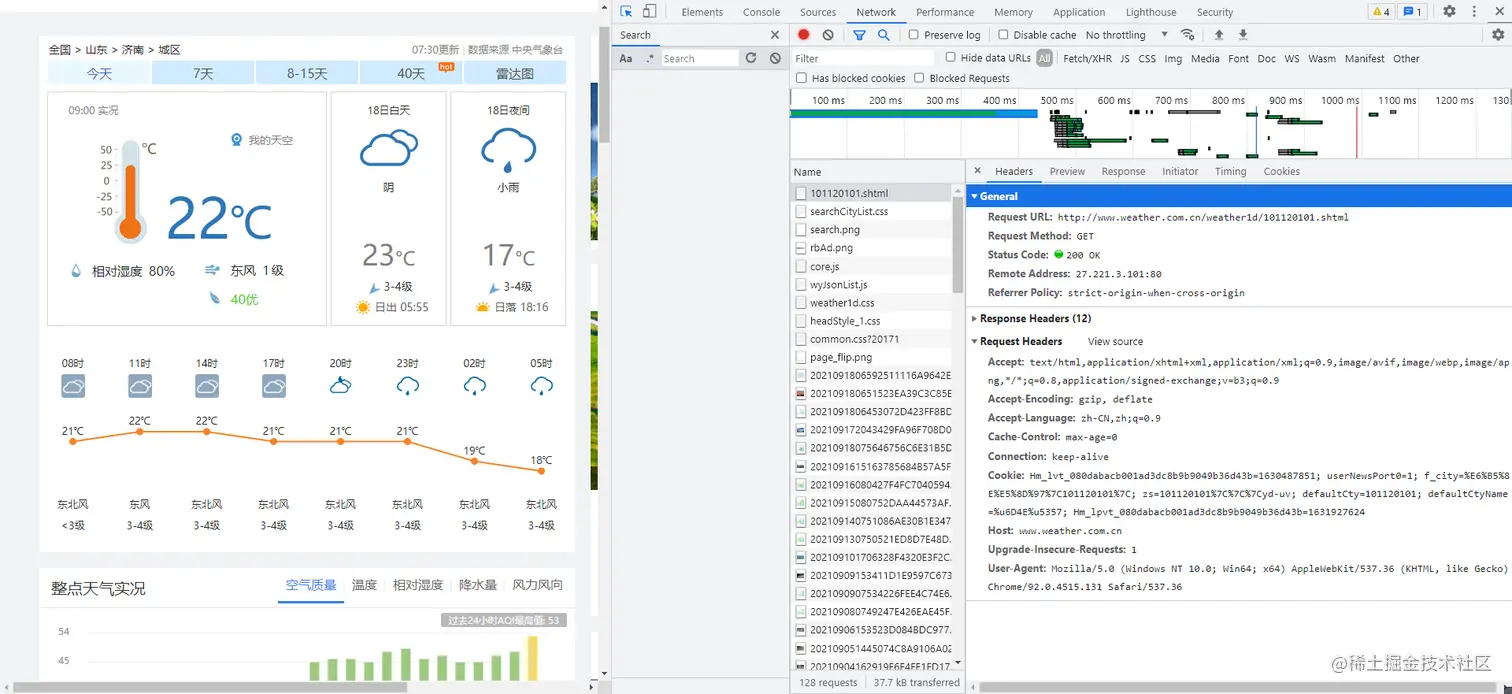Toggle Match Case Aa in search
Screen dimensions: 1512x694
pyautogui.click(x=626, y=58)
